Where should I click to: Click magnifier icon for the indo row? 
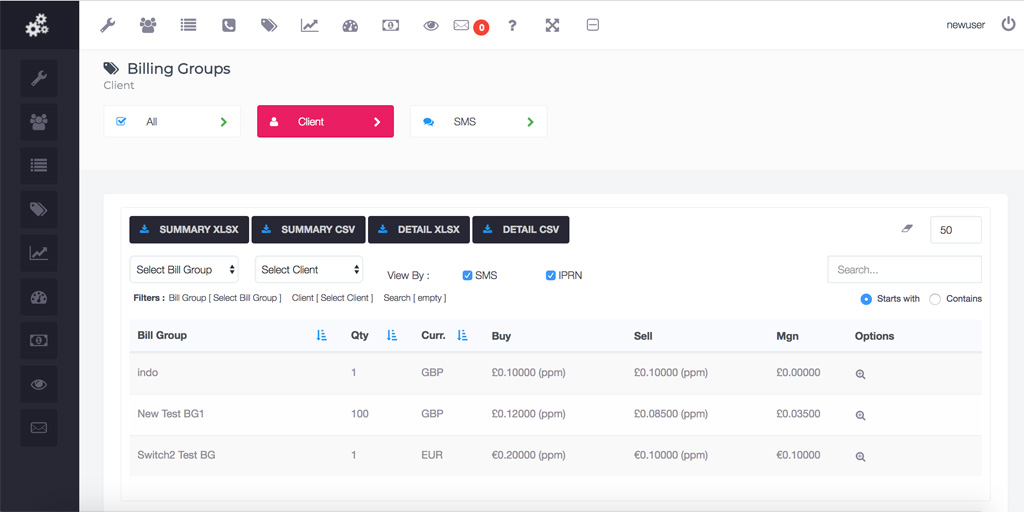860,374
